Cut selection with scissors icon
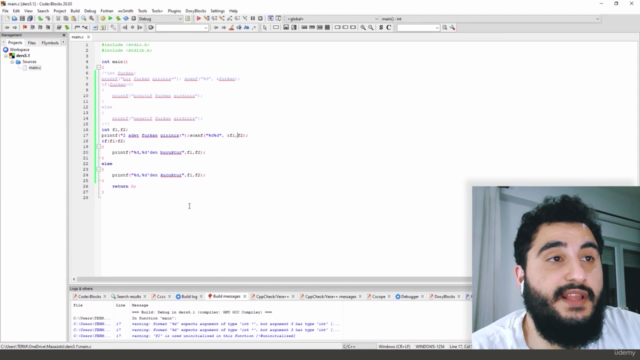Image resolution: width=640 pixels, height=360 pixels. 58,18
